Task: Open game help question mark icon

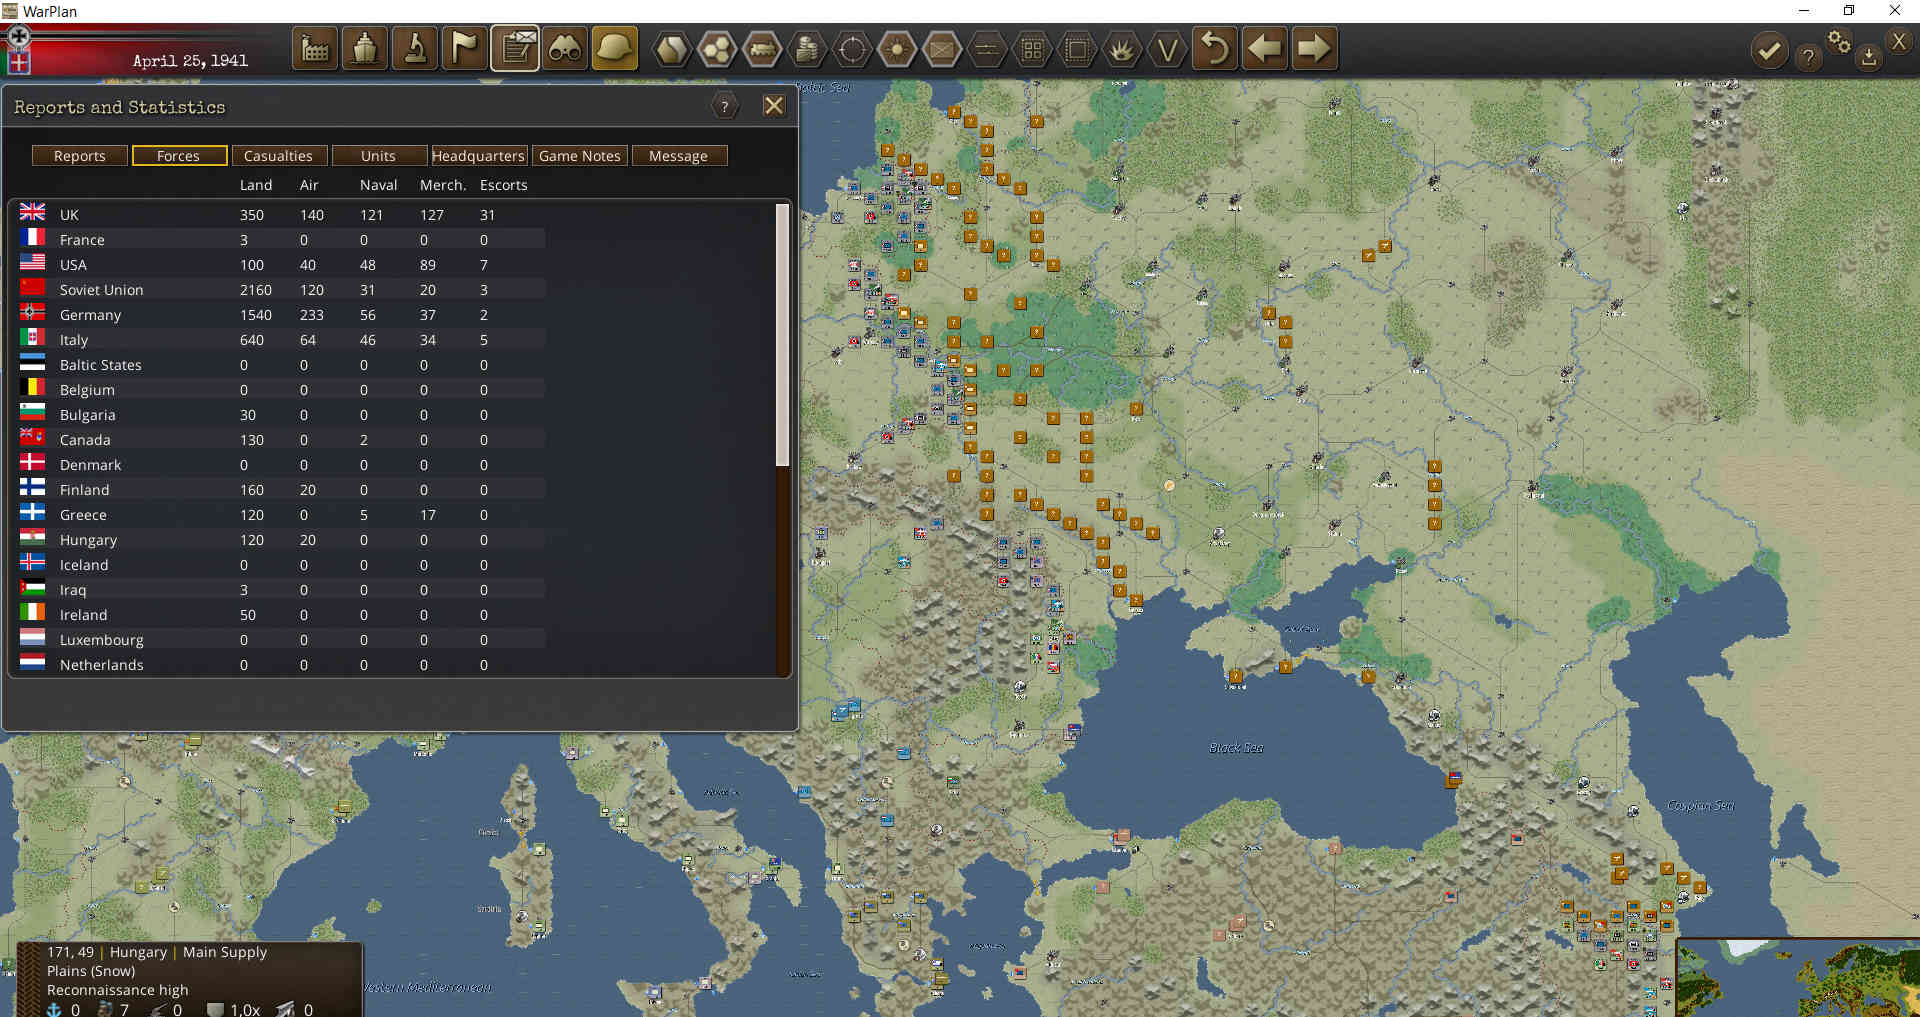Action: click(1808, 57)
